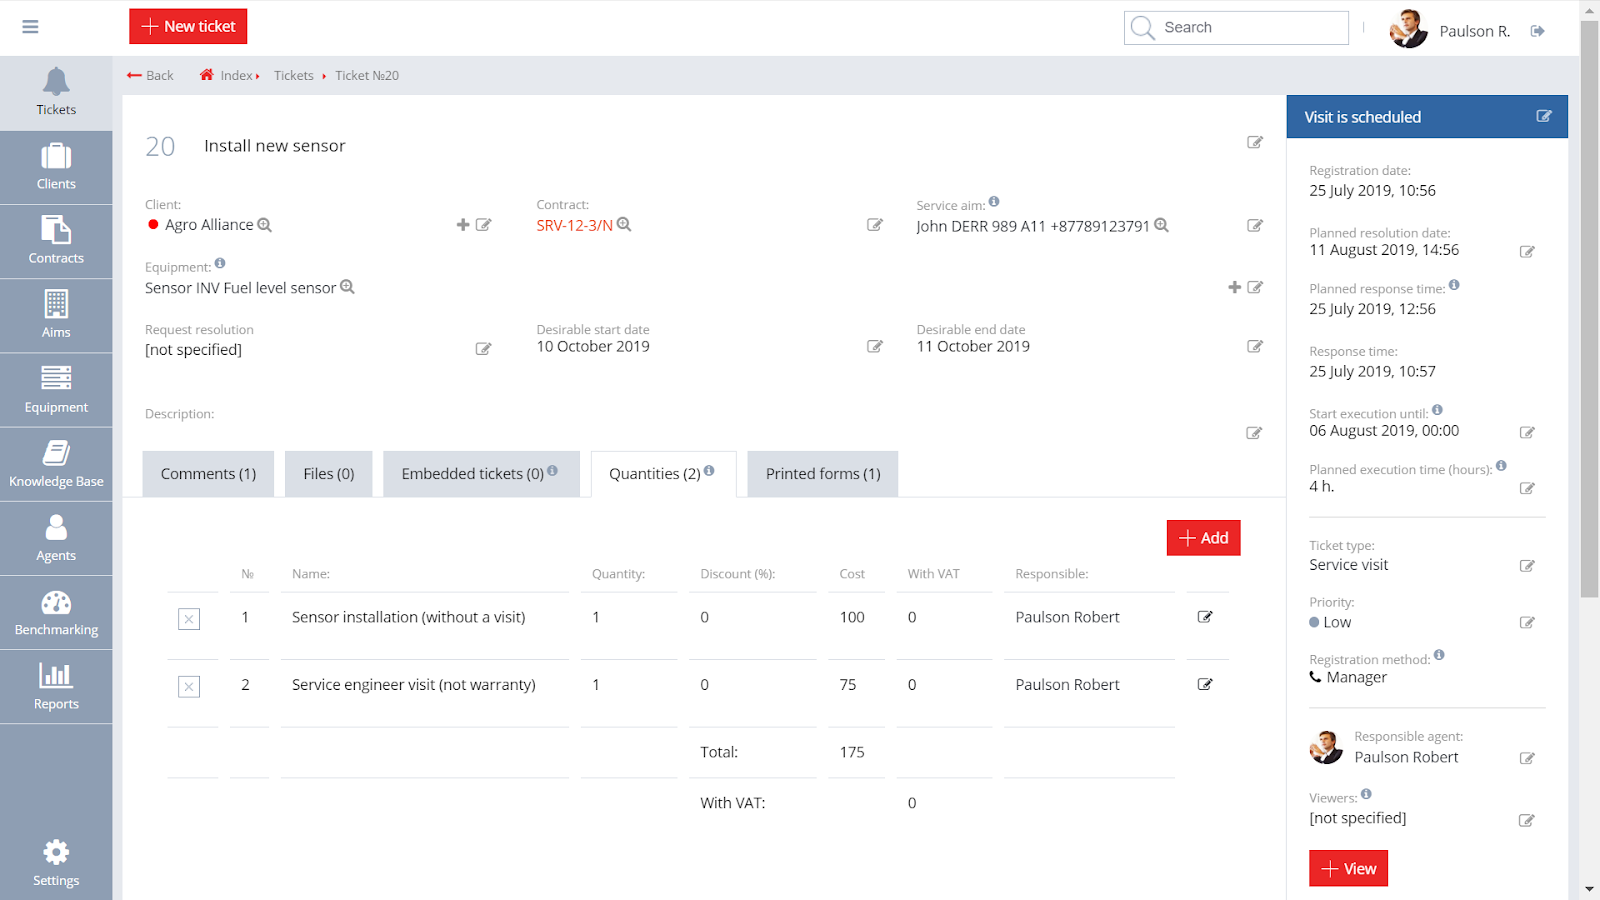Image resolution: width=1600 pixels, height=900 pixels.
Task: Remove the Service engineer visit row
Action: tap(189, 686)
